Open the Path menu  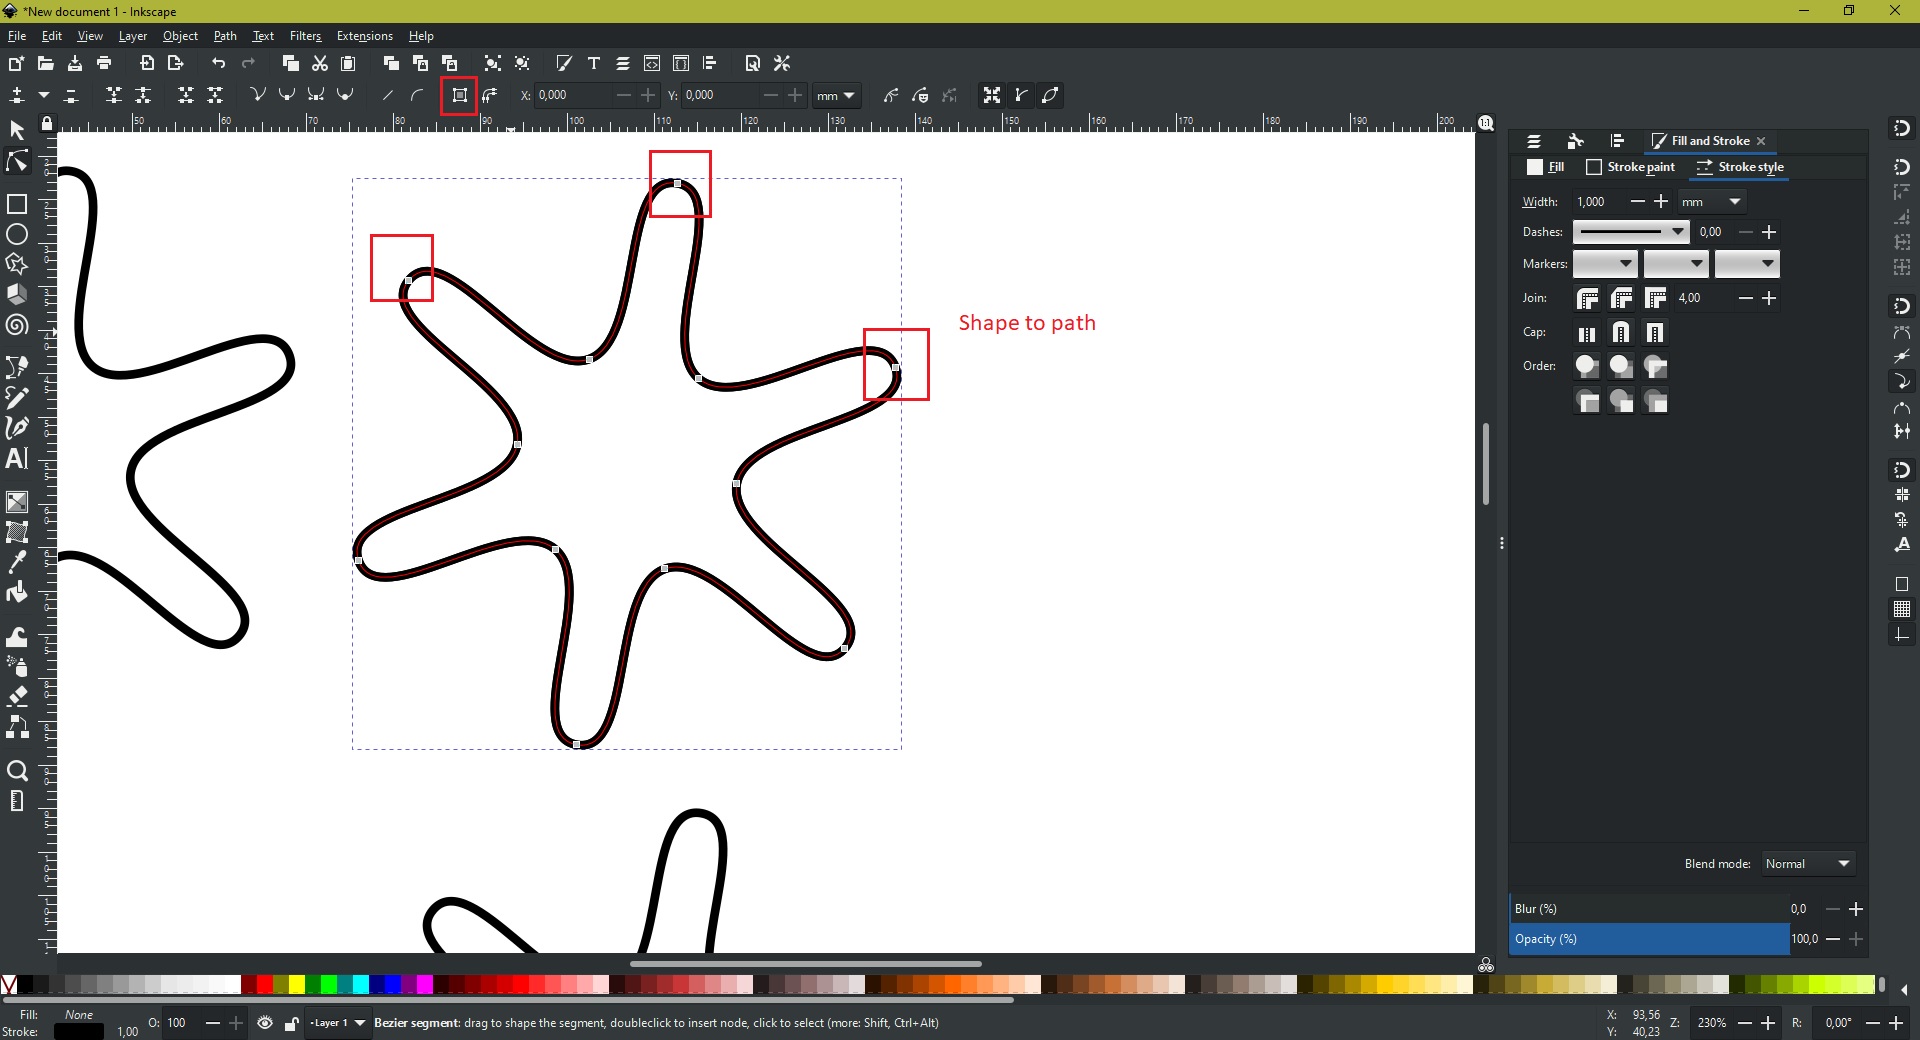225,36
